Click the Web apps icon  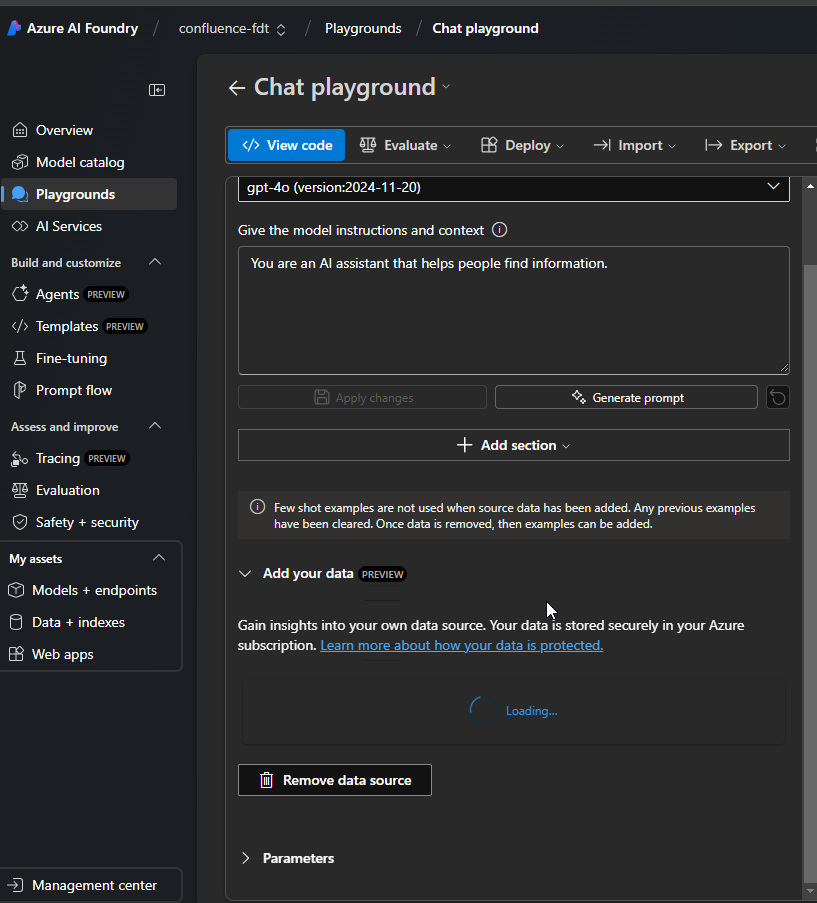[16, 654]
